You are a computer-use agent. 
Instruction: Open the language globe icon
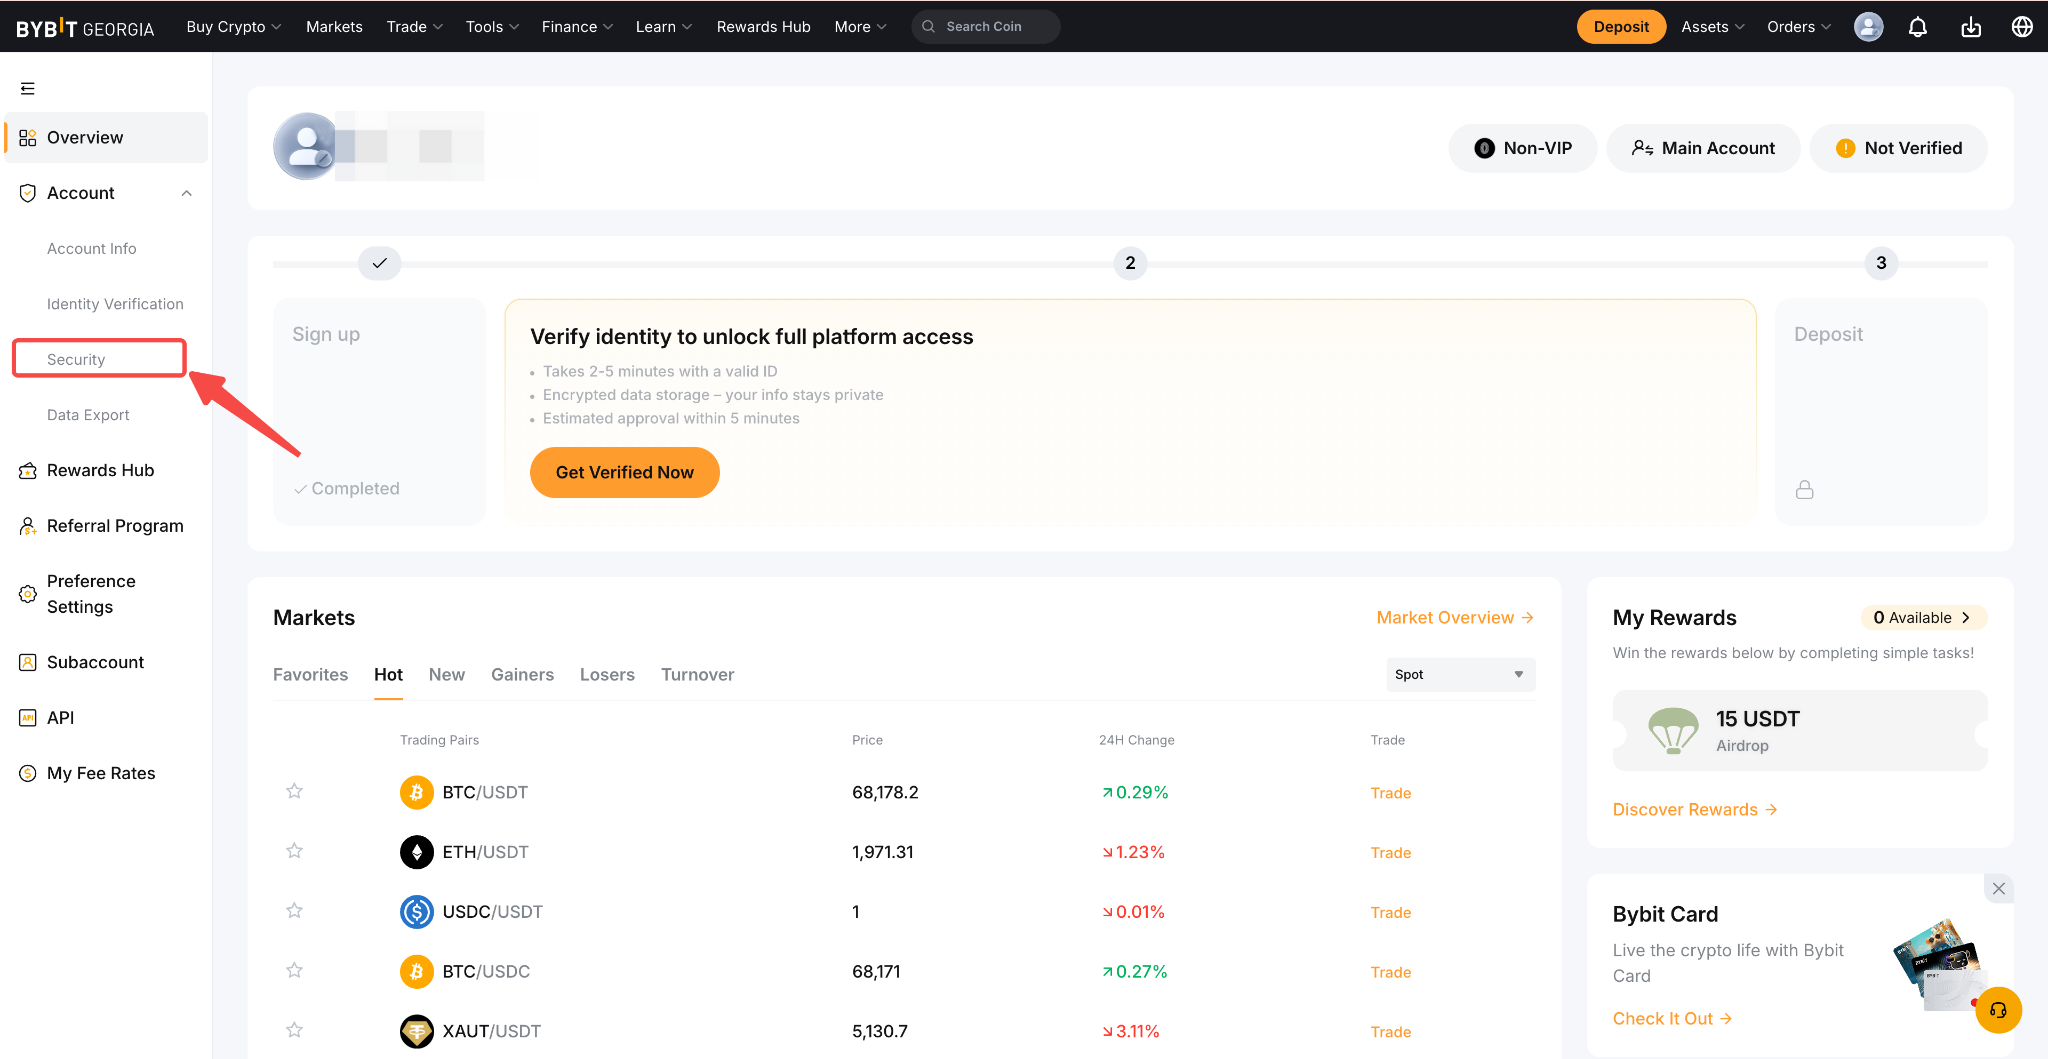pyautogui.click(x=2022, y=27)
